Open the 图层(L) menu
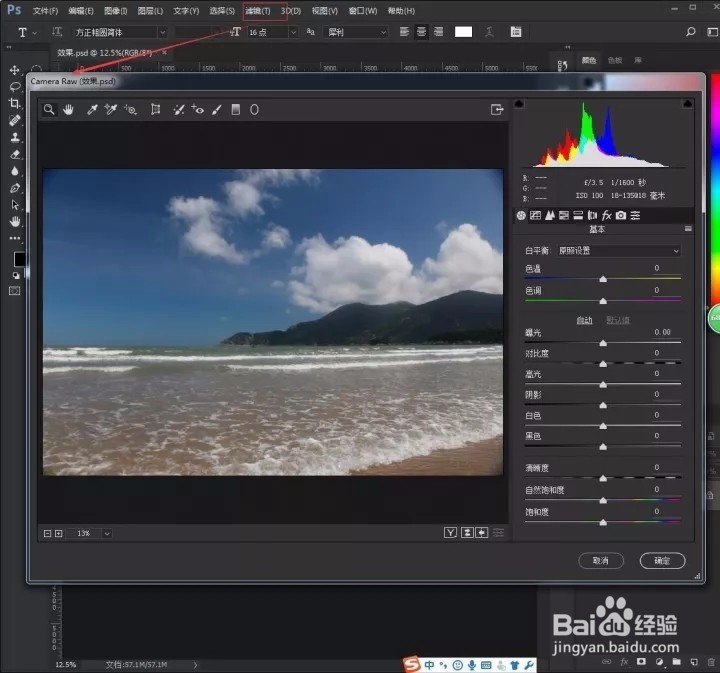The image size is (720, 673). 150,11
